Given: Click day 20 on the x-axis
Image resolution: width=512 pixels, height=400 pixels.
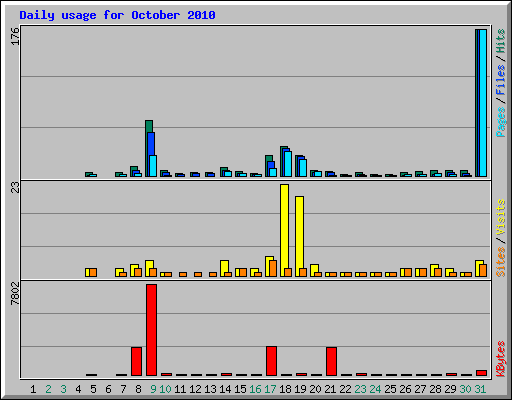Looking at the screenshot, I should pyautogui.click(x=315, y=389).
